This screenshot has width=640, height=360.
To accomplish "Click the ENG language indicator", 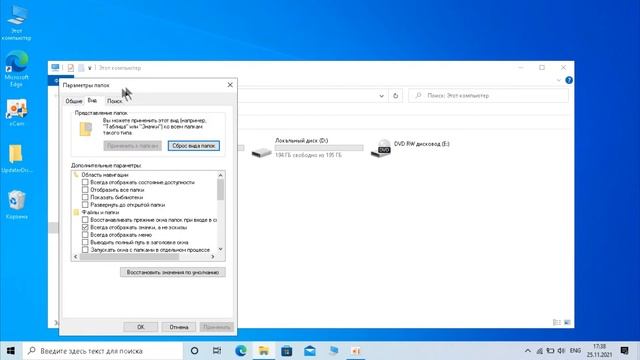I will coord(575,351).
